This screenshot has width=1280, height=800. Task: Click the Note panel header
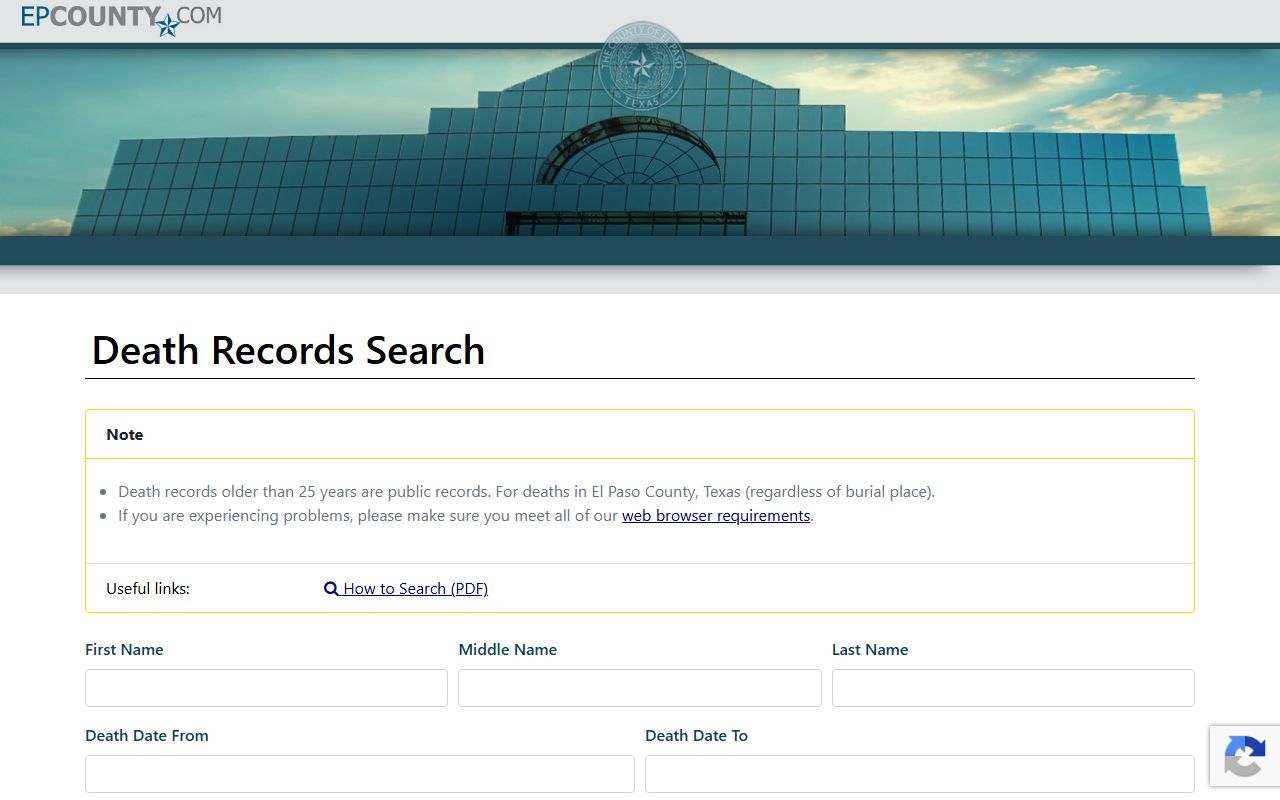(640, 434)
